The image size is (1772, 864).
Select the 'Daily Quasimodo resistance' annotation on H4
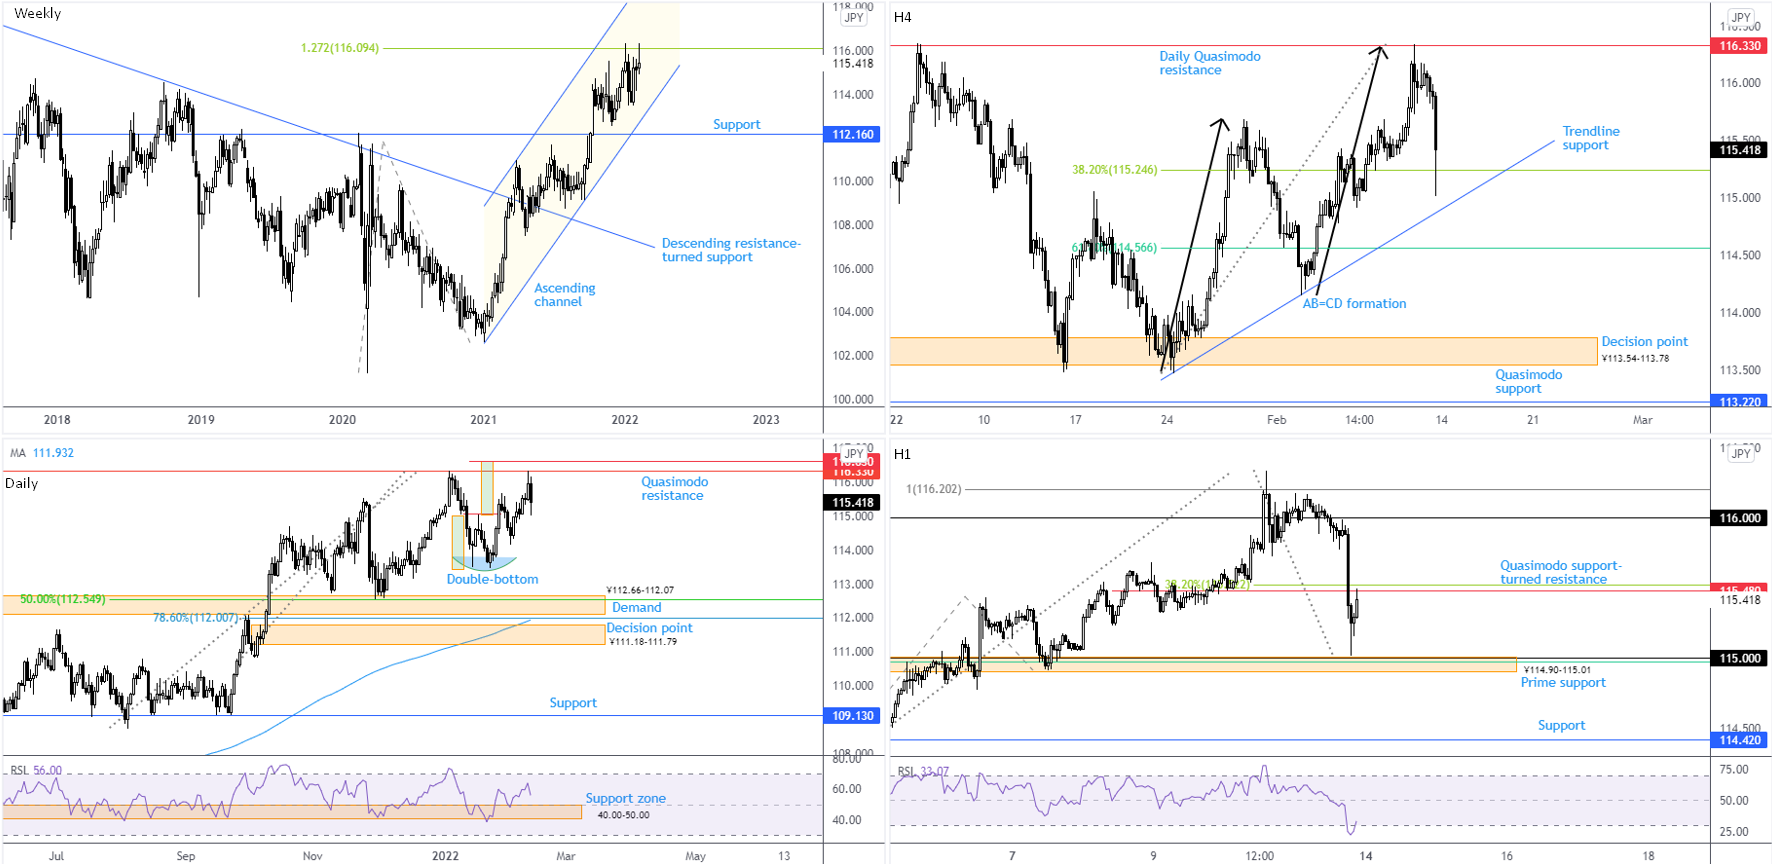tap(1209, 63)
